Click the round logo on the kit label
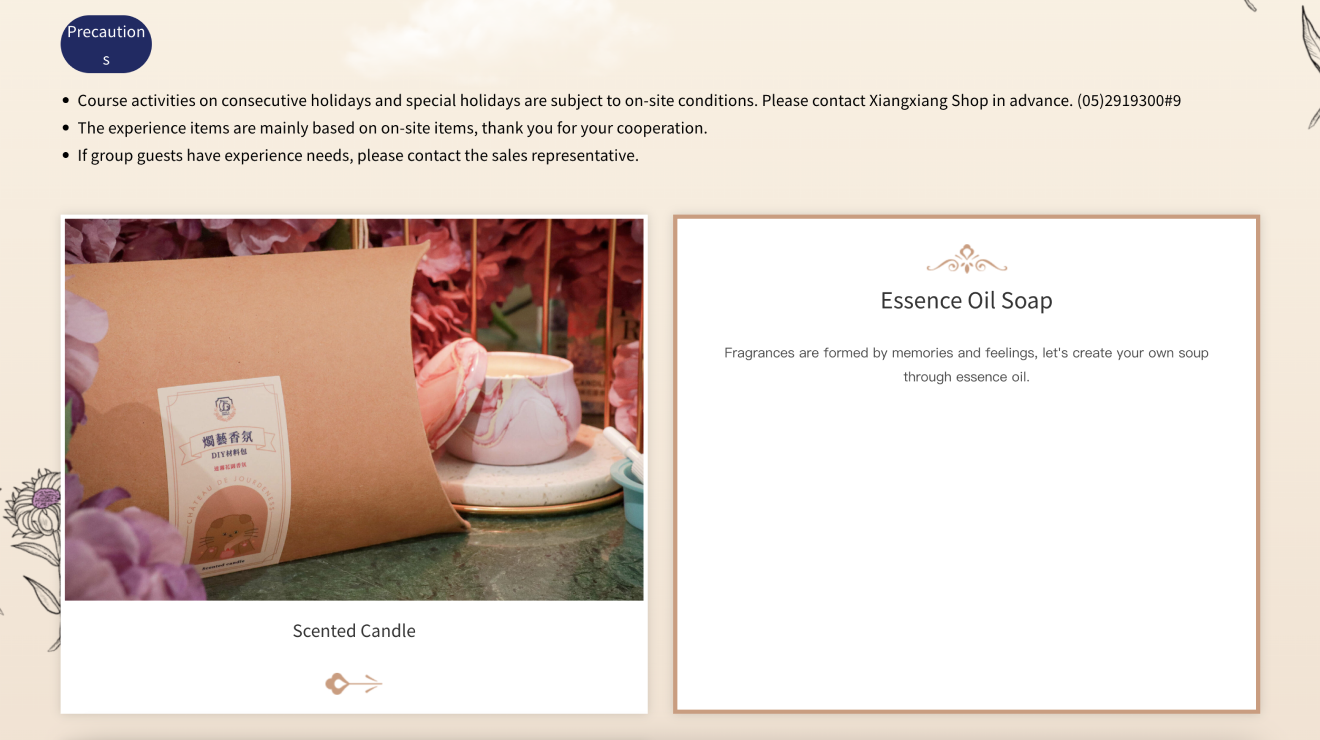This screenshot has height=740, width=1320. pos(223,408)
